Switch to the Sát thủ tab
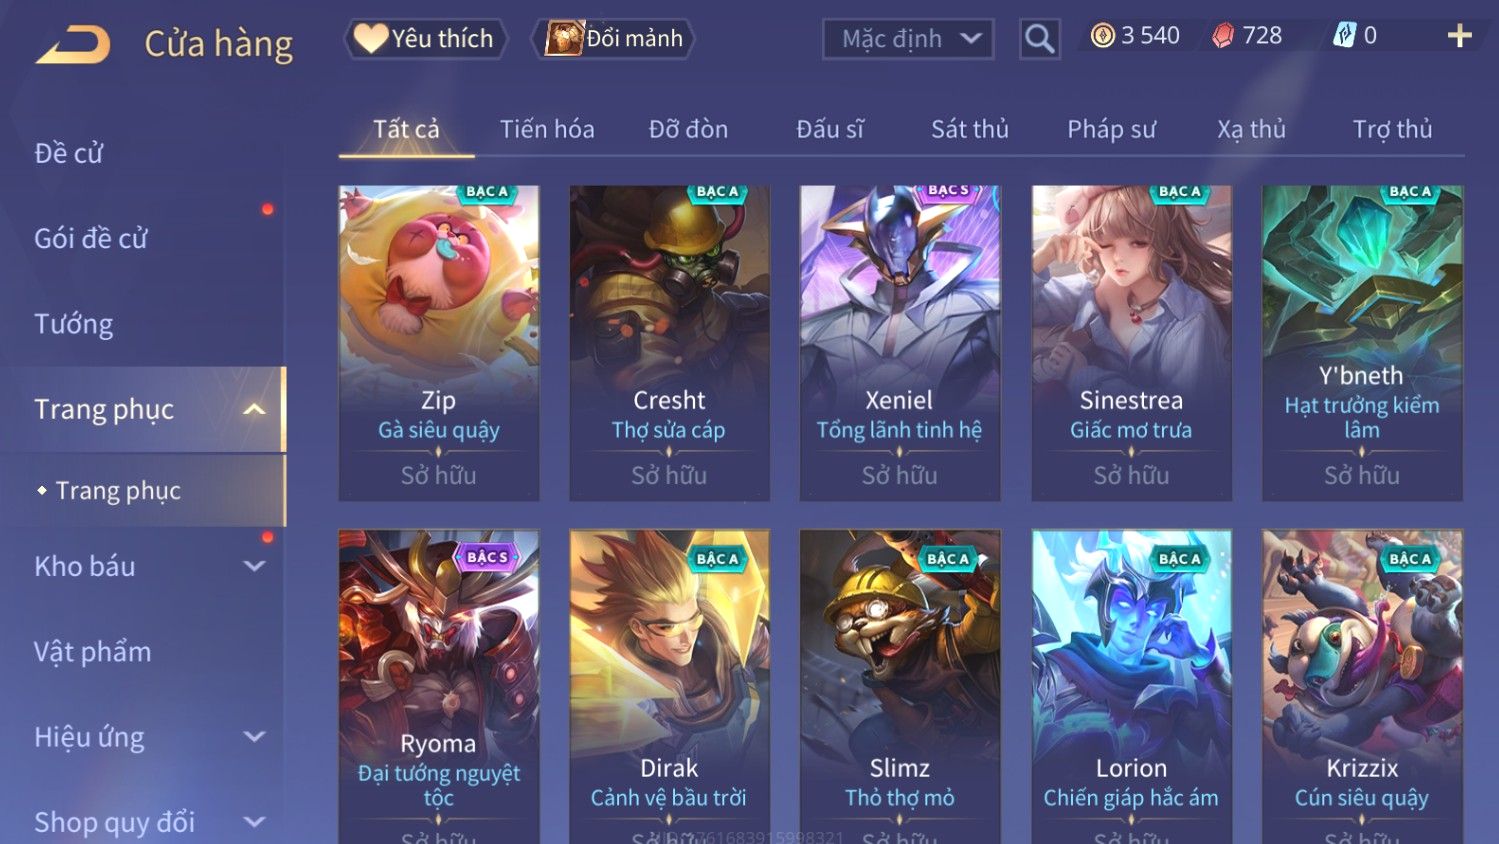Image resolution: width=1499 pixels, height=844 pixels. (969, 129)
